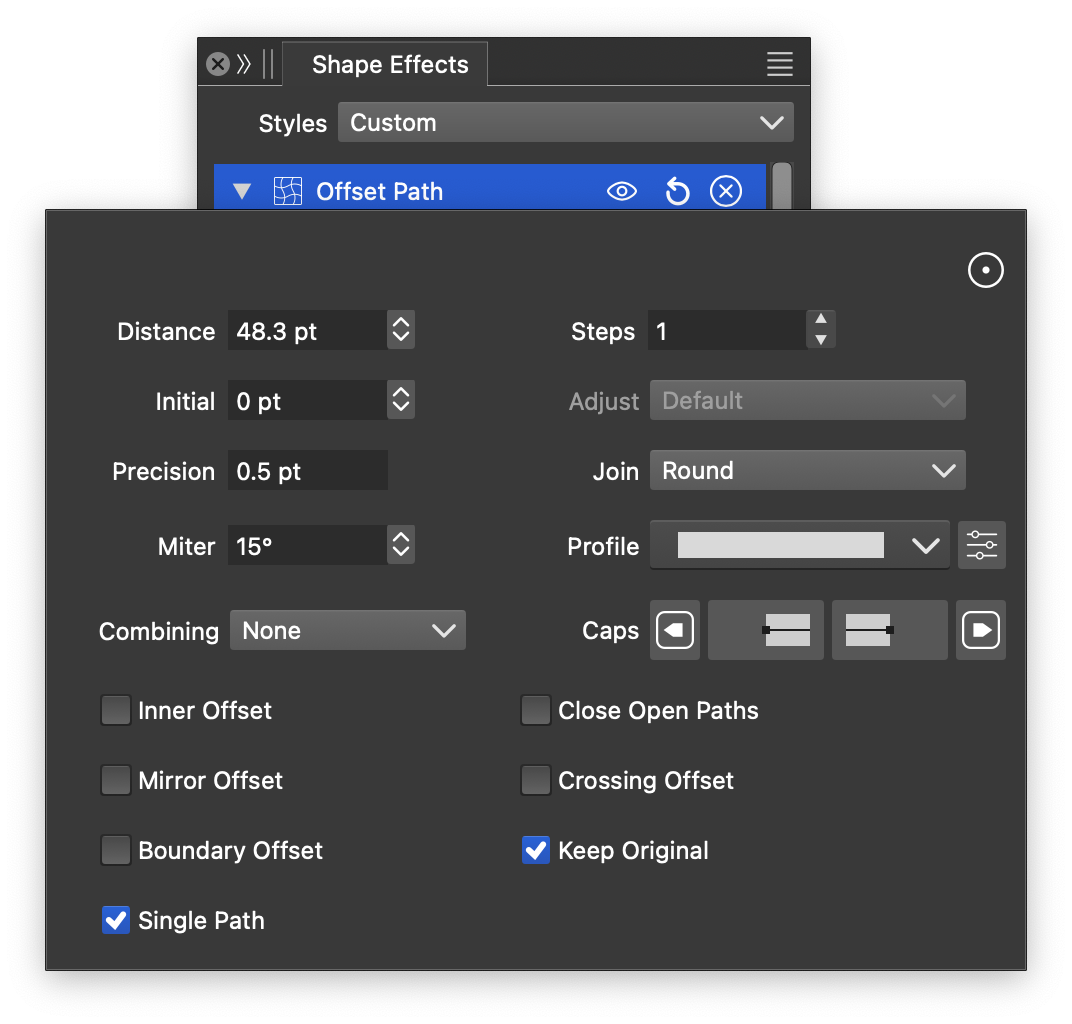Enable the Inner Offset checkbox
The height and width of the screenshot is (1024, 1072).
tap(116, 711)
